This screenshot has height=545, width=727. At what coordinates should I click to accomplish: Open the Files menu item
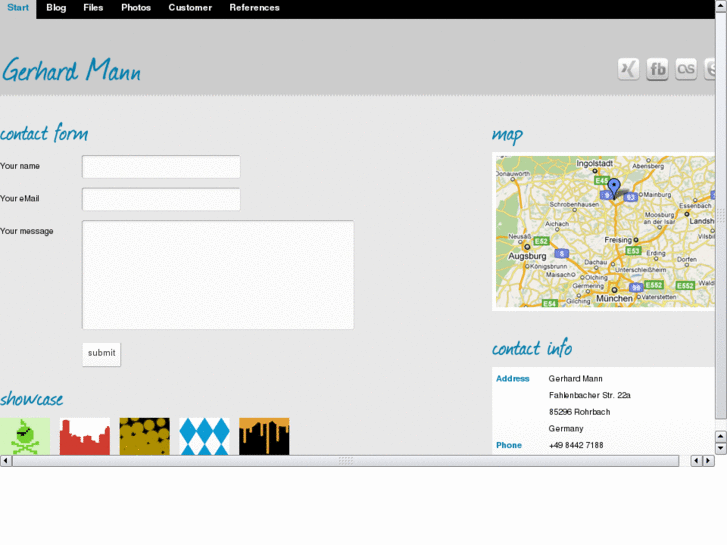(x=93, y=8)
